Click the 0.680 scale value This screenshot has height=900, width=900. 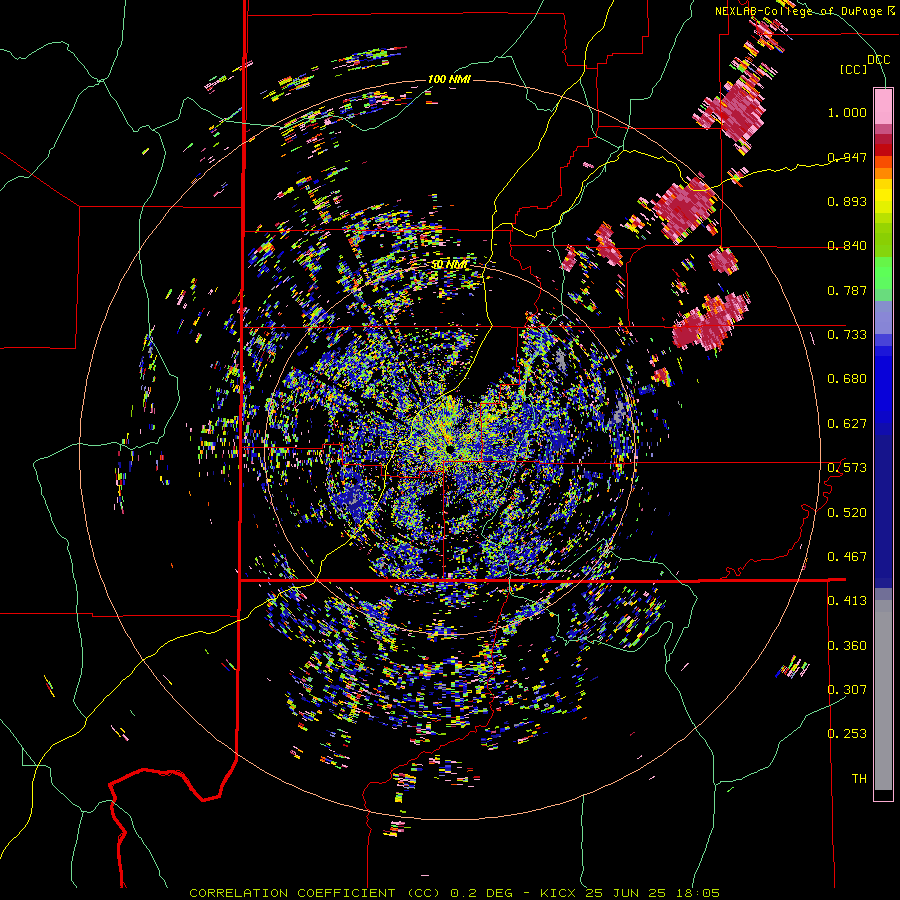tap(847, 379)
